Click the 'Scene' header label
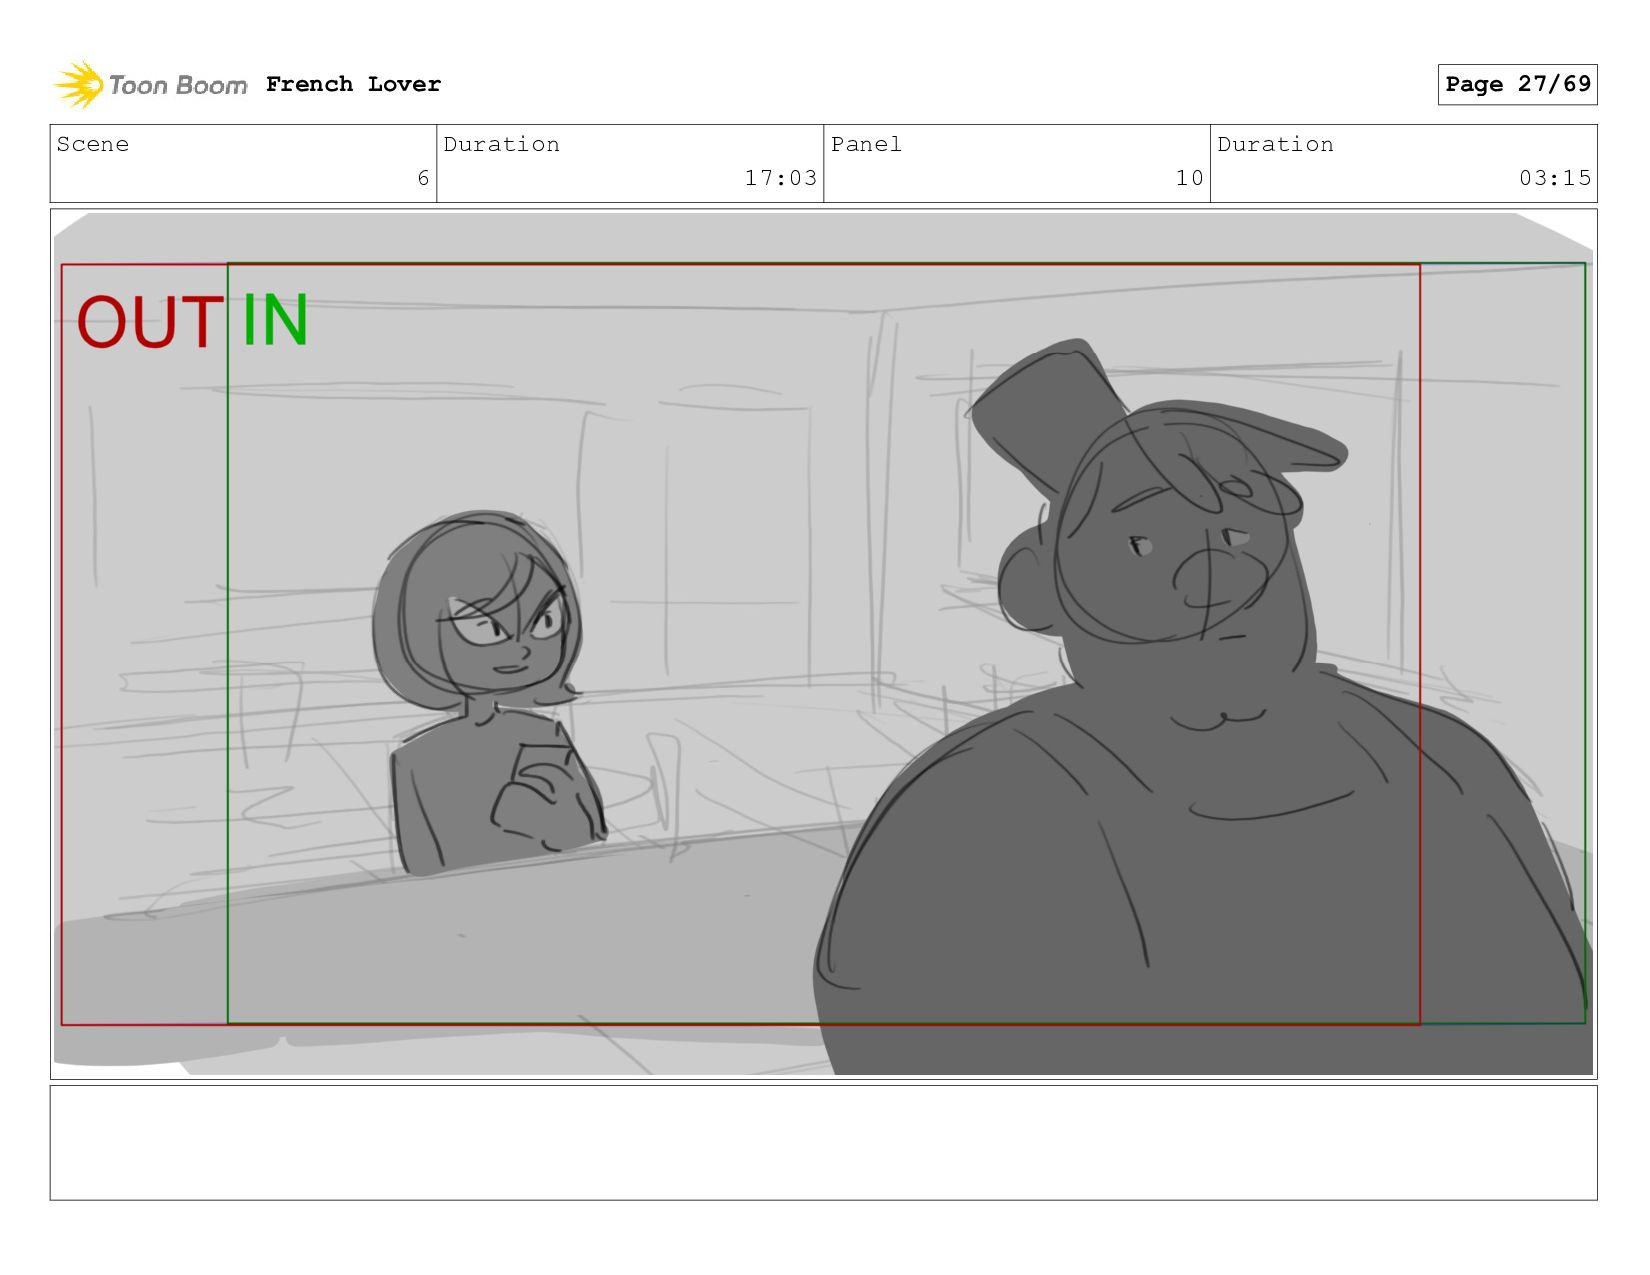The height and width of the screenshot is (1275, 1650). 93,144
